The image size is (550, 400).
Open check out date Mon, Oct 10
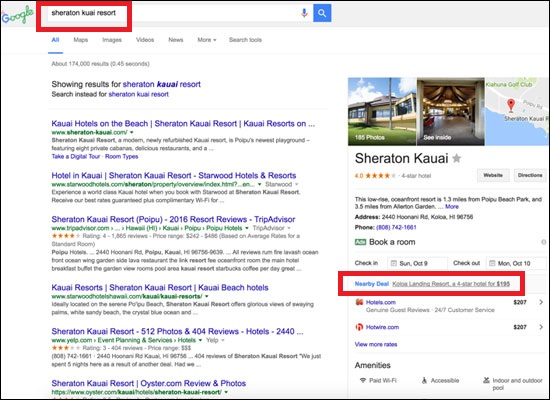516,263
